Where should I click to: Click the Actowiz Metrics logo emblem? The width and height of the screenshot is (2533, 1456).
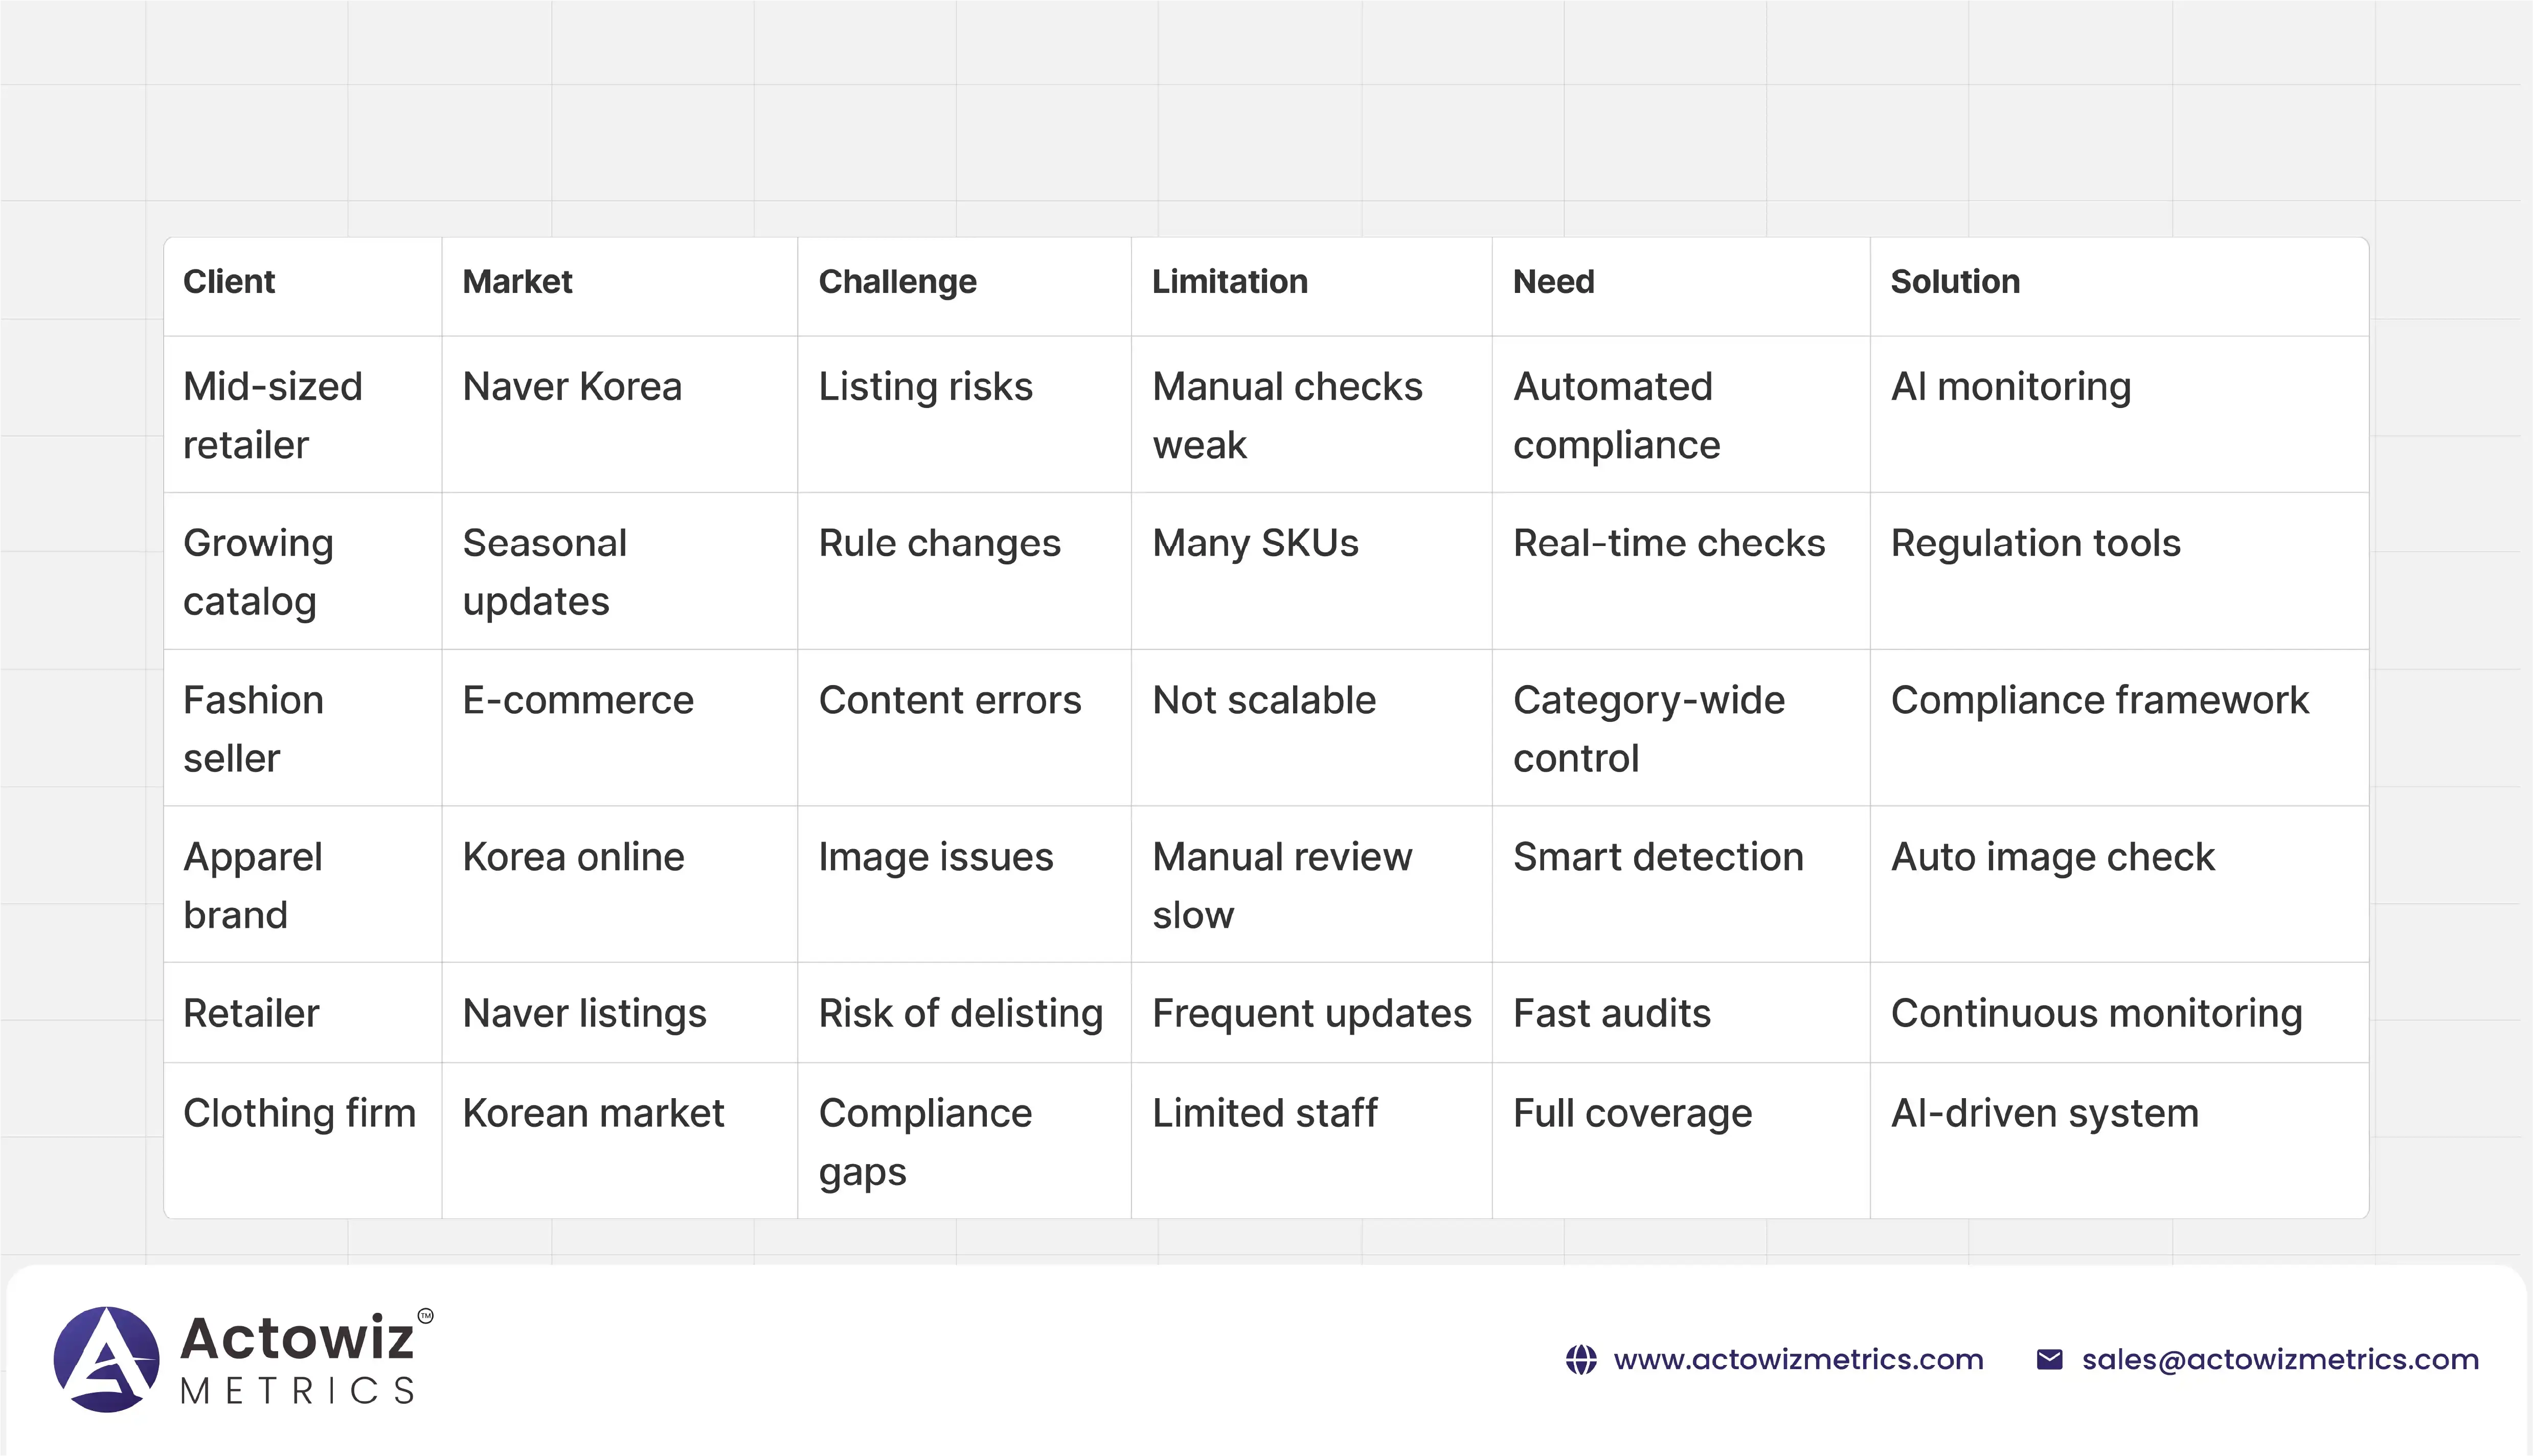(106, 1359)
